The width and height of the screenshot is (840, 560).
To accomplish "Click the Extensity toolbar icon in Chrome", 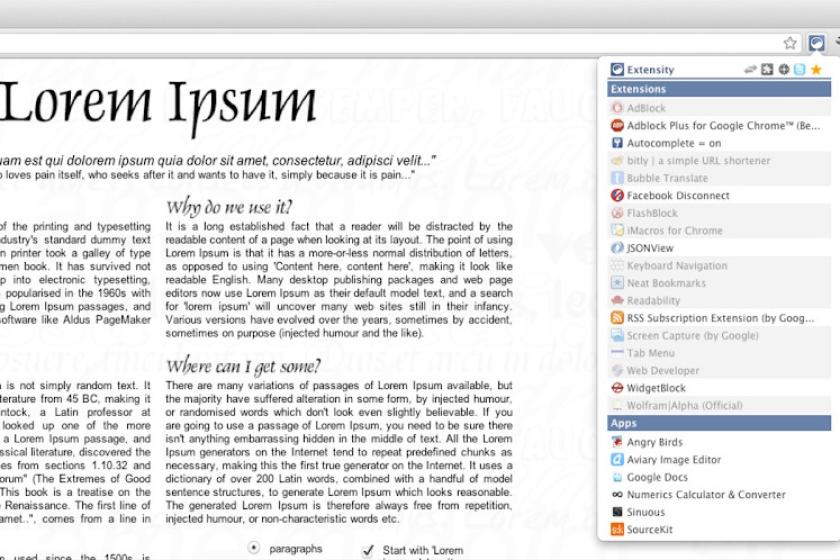I will click(816, 43).
